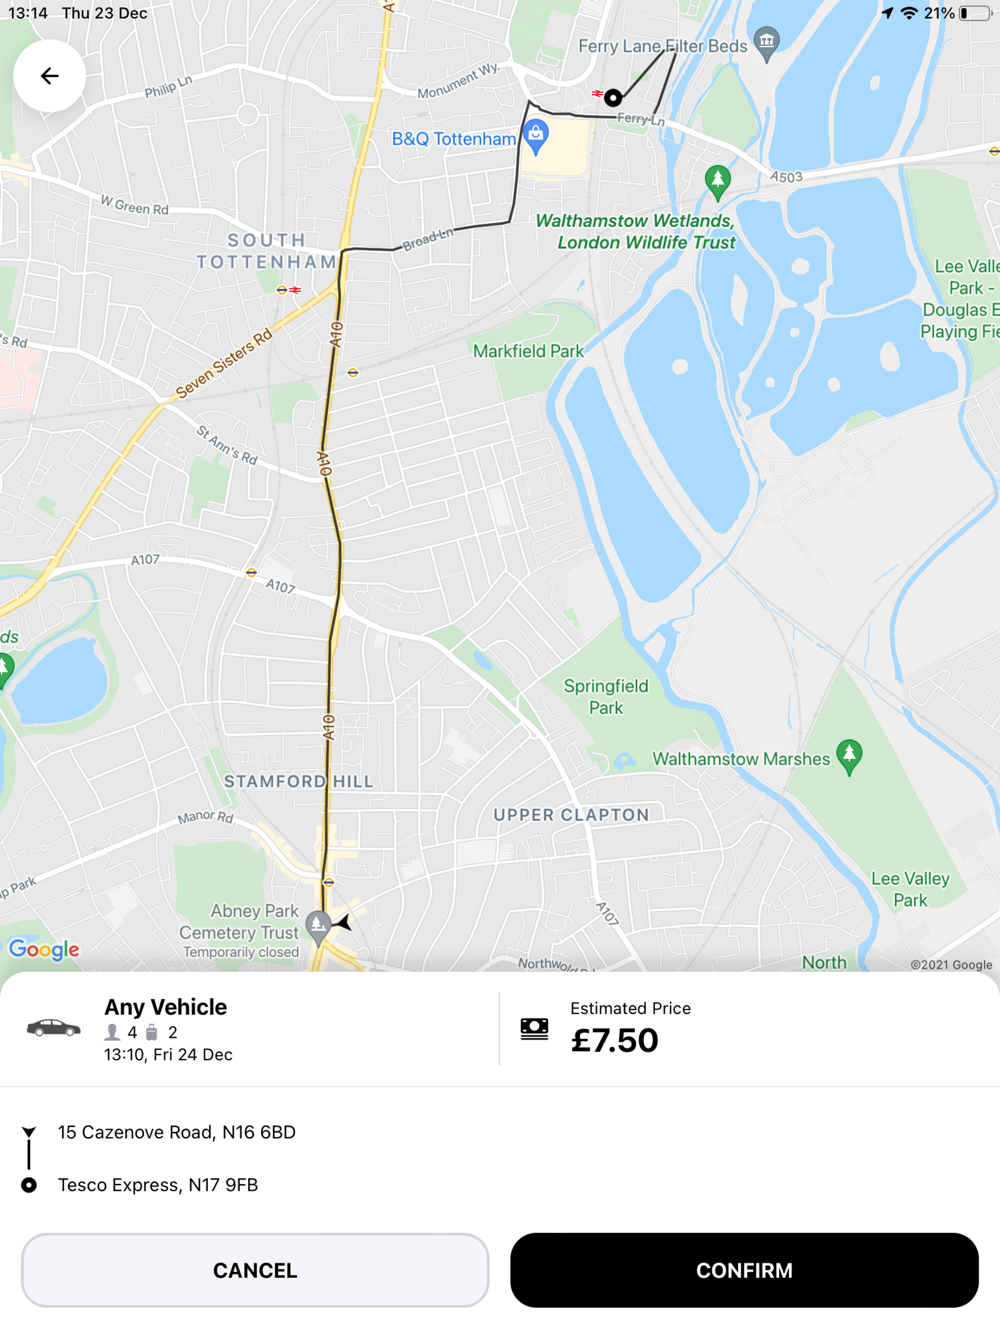Tap the cash payment icon
Viewport: 1000px width, 1334px height.
535,1028
